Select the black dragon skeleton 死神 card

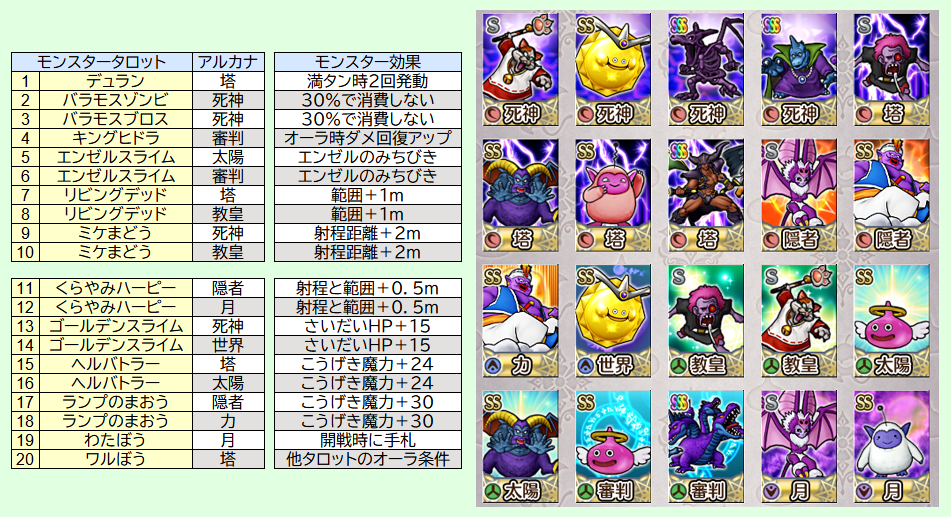pyautogui.click(x=706, y=70)
